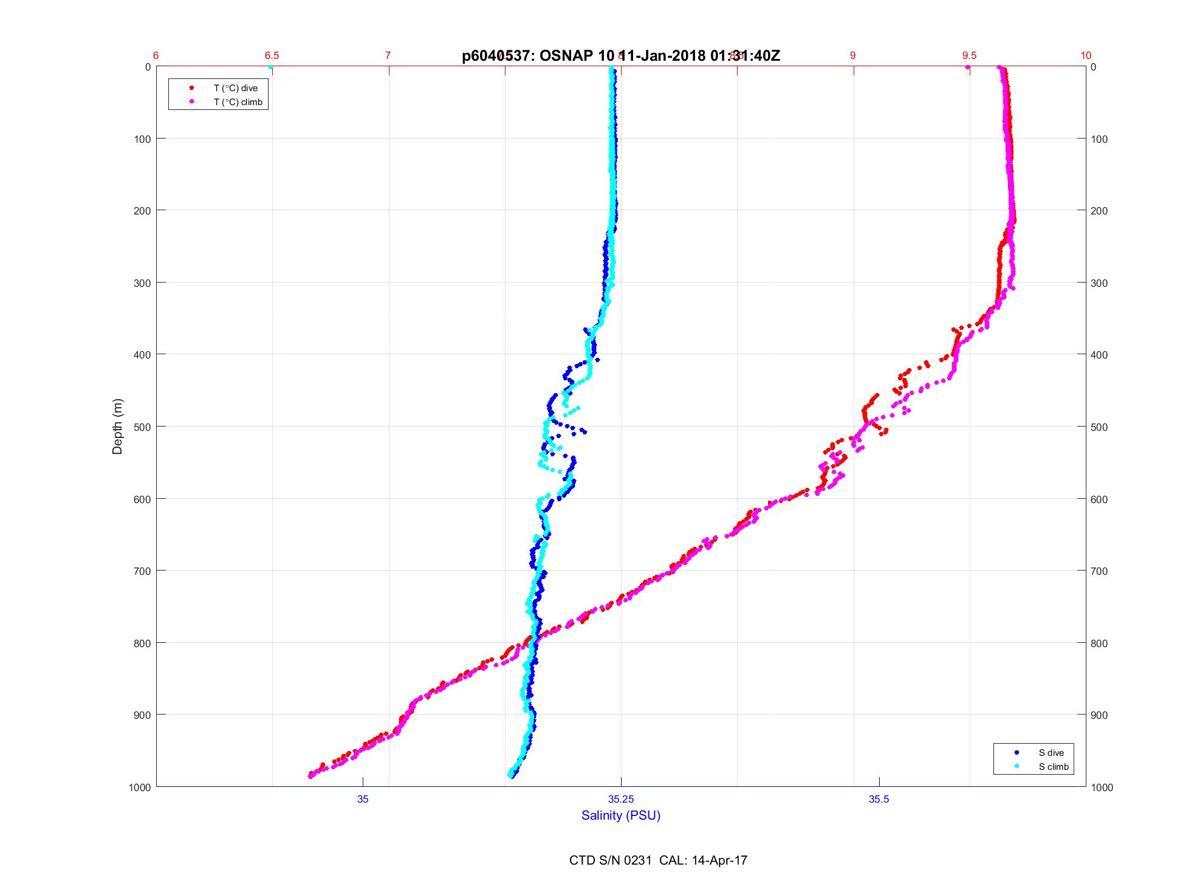
Task: Click the red '7' temperature tick label
Action: 388,56
